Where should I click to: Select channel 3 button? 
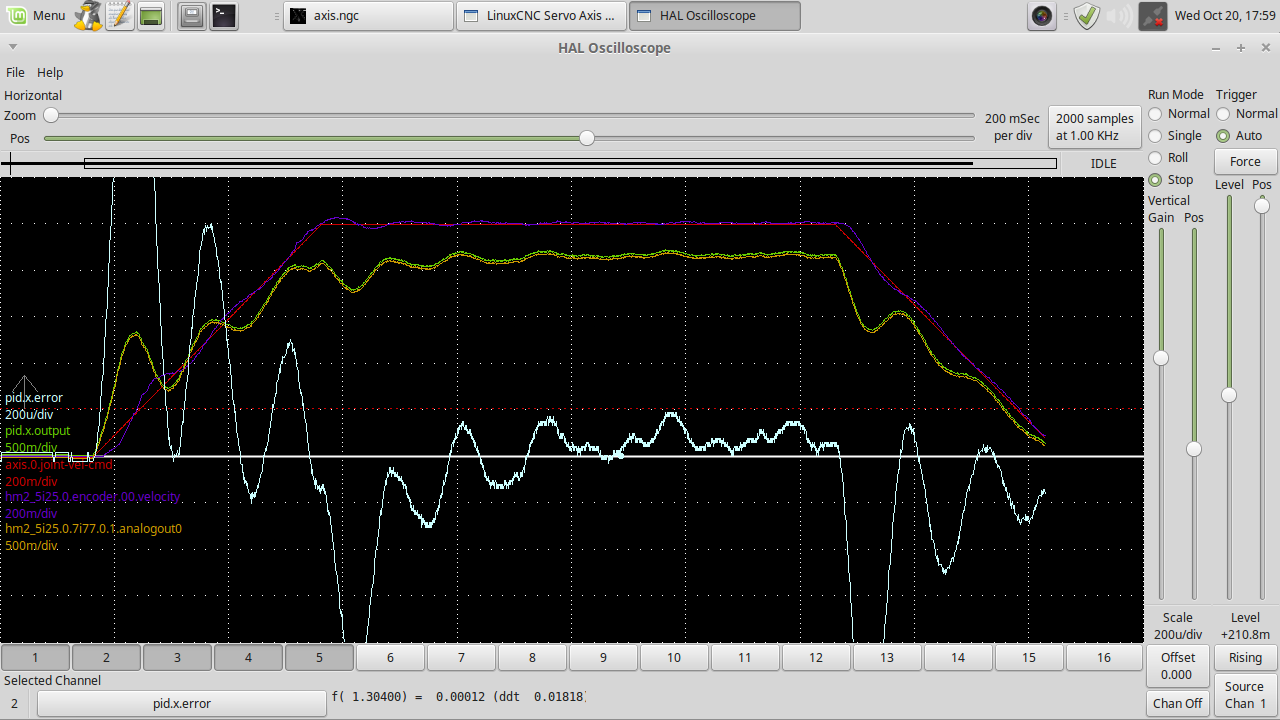click(x=177, y=657)
